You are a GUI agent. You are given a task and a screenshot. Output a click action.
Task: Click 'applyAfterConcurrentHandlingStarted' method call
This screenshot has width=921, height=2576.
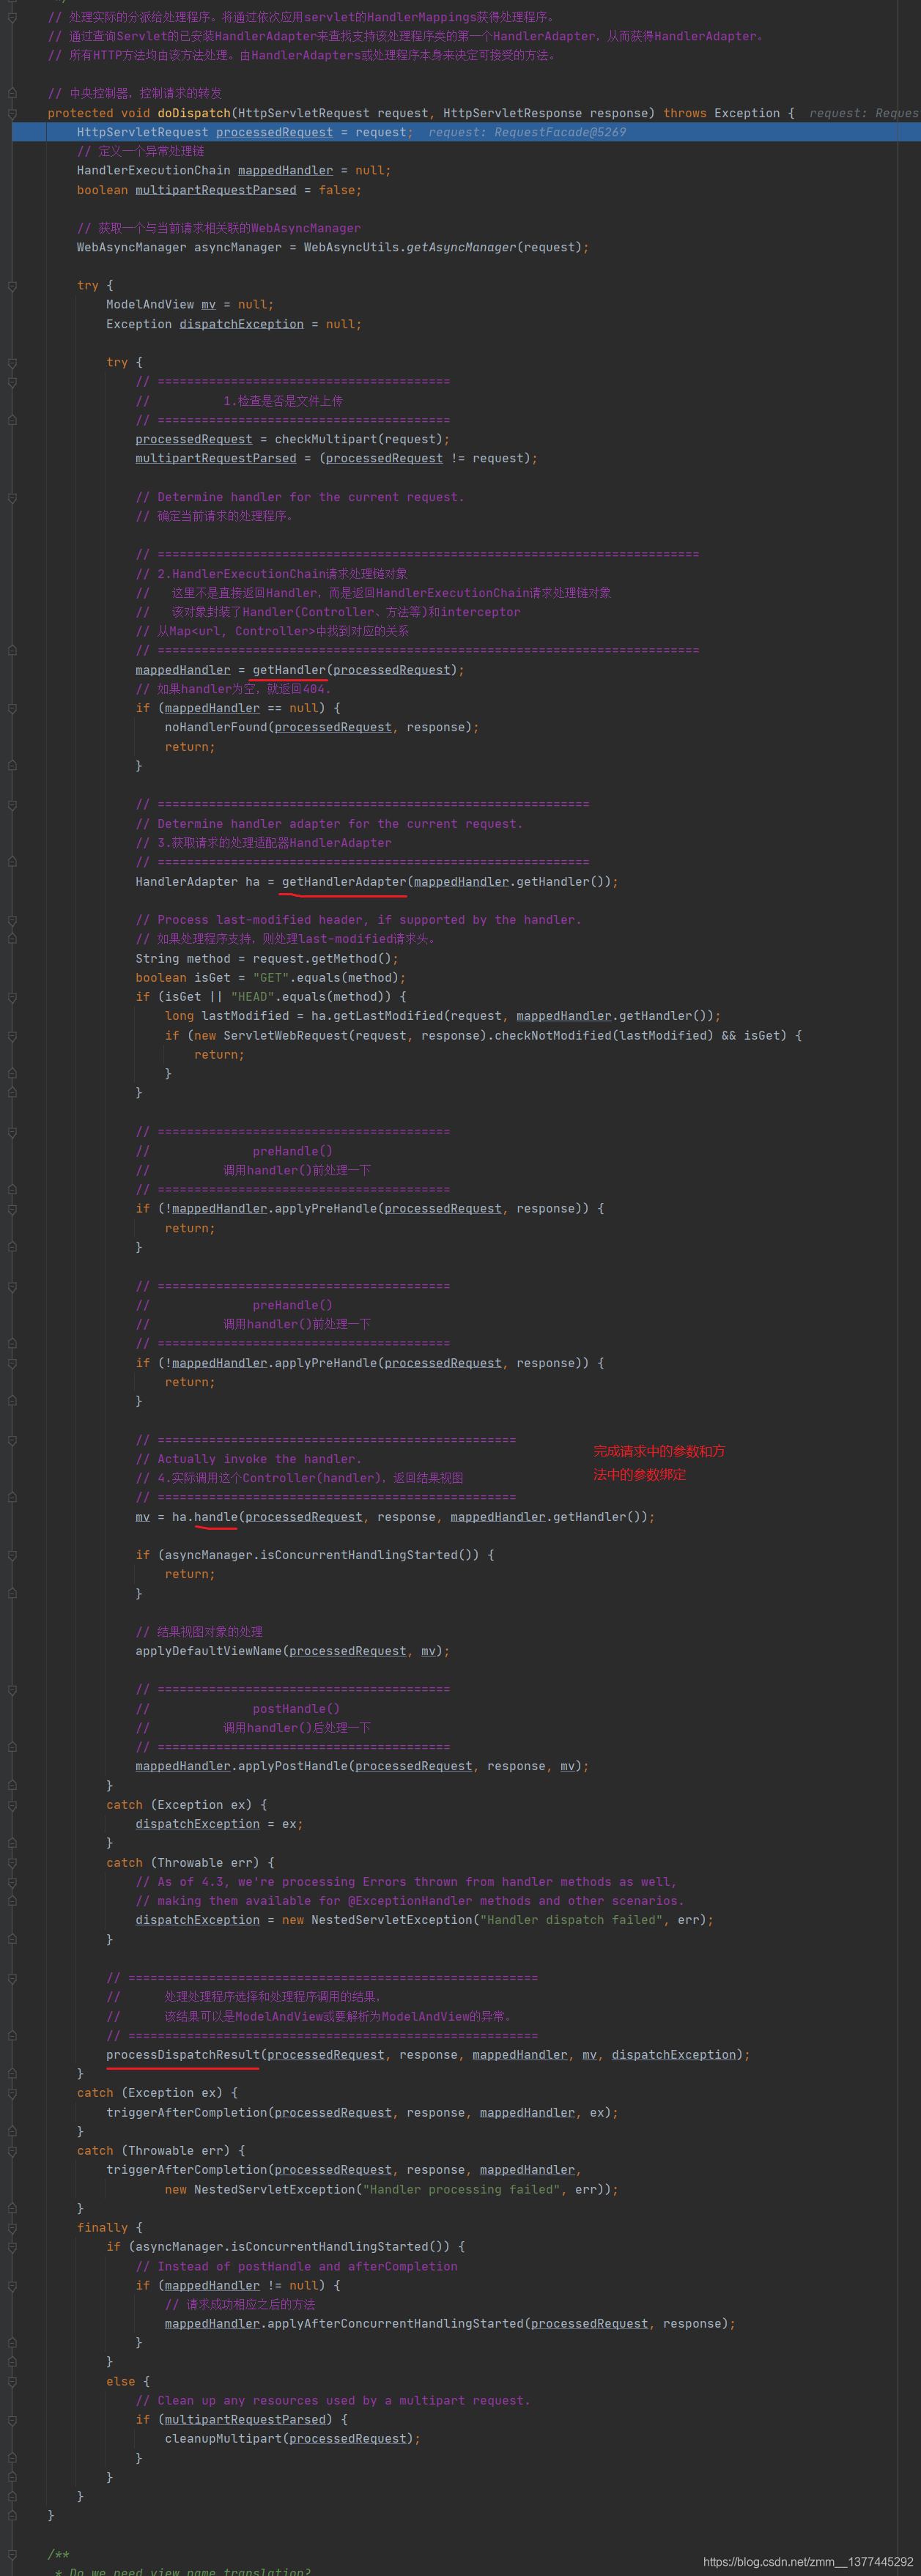coord(395,2324)
